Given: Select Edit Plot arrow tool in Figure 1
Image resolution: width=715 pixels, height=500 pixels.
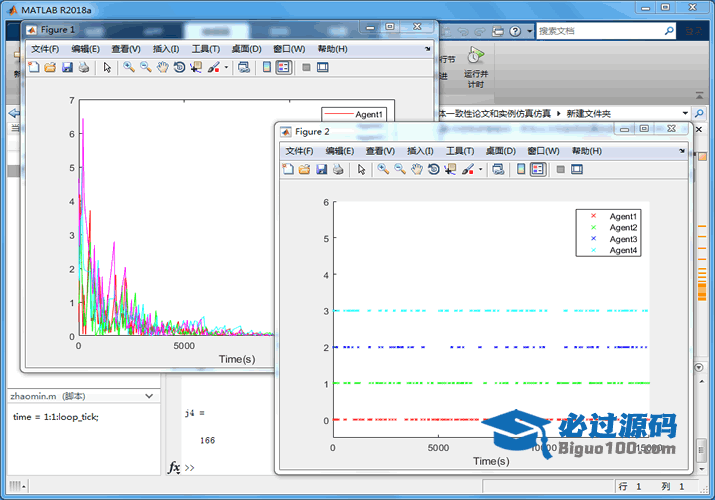Looking at the screenshot, I should 107,67.
